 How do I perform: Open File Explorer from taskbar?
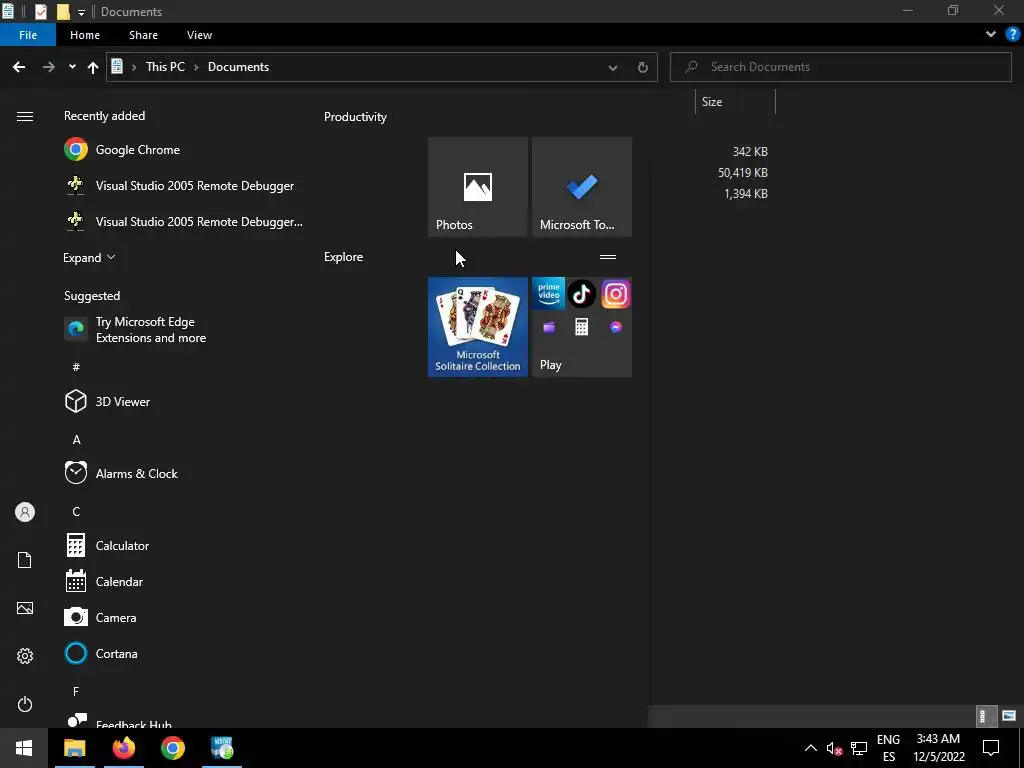tap(74, 748)
